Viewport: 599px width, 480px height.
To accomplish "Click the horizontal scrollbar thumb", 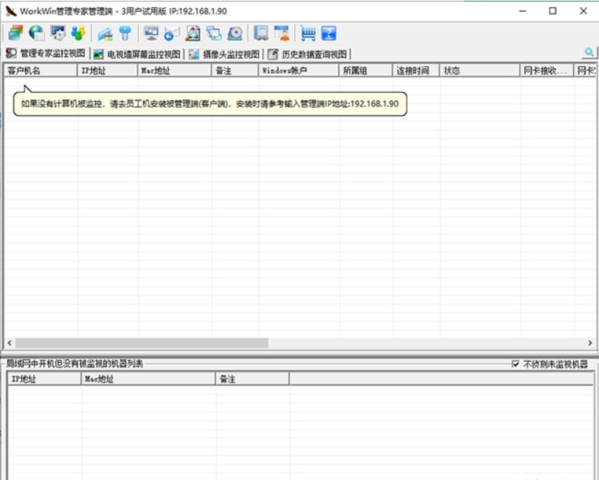I will pos(142,343).
